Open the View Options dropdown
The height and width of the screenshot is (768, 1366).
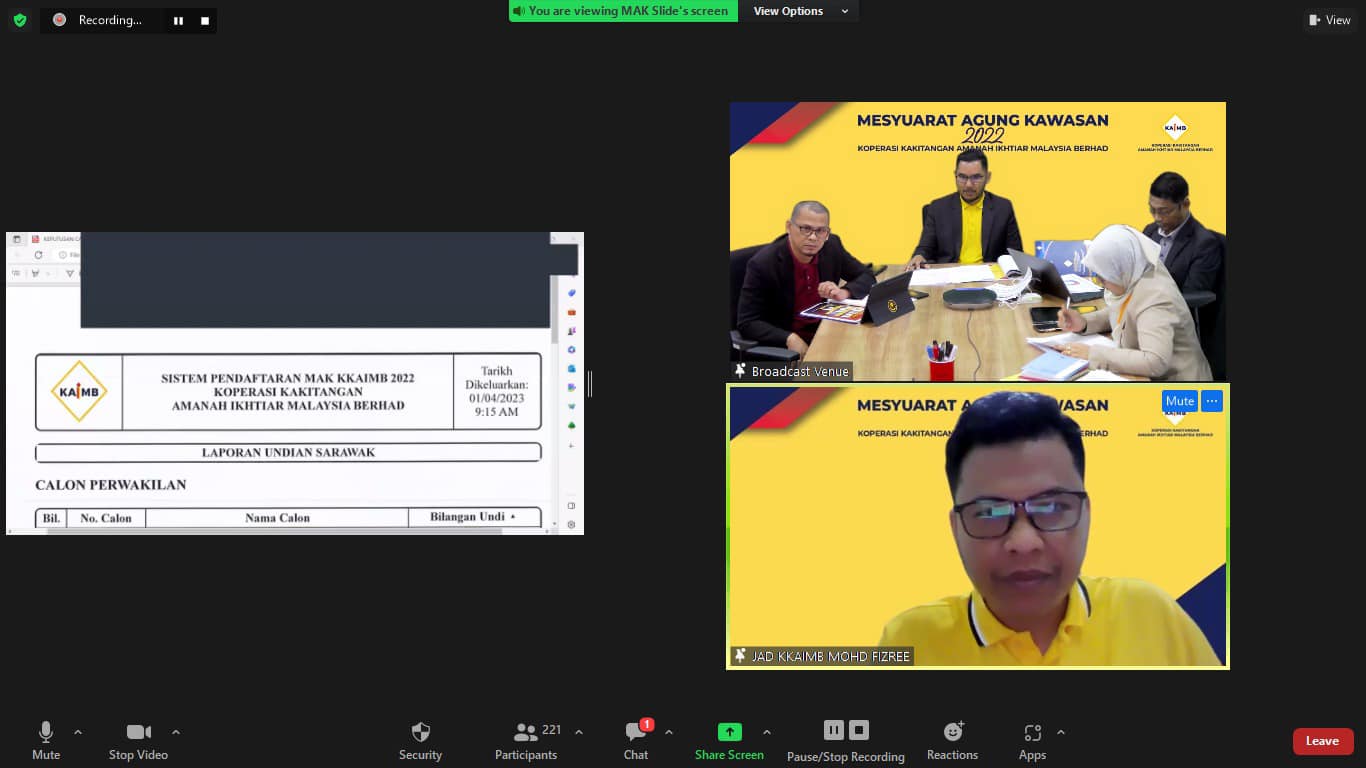800,11
